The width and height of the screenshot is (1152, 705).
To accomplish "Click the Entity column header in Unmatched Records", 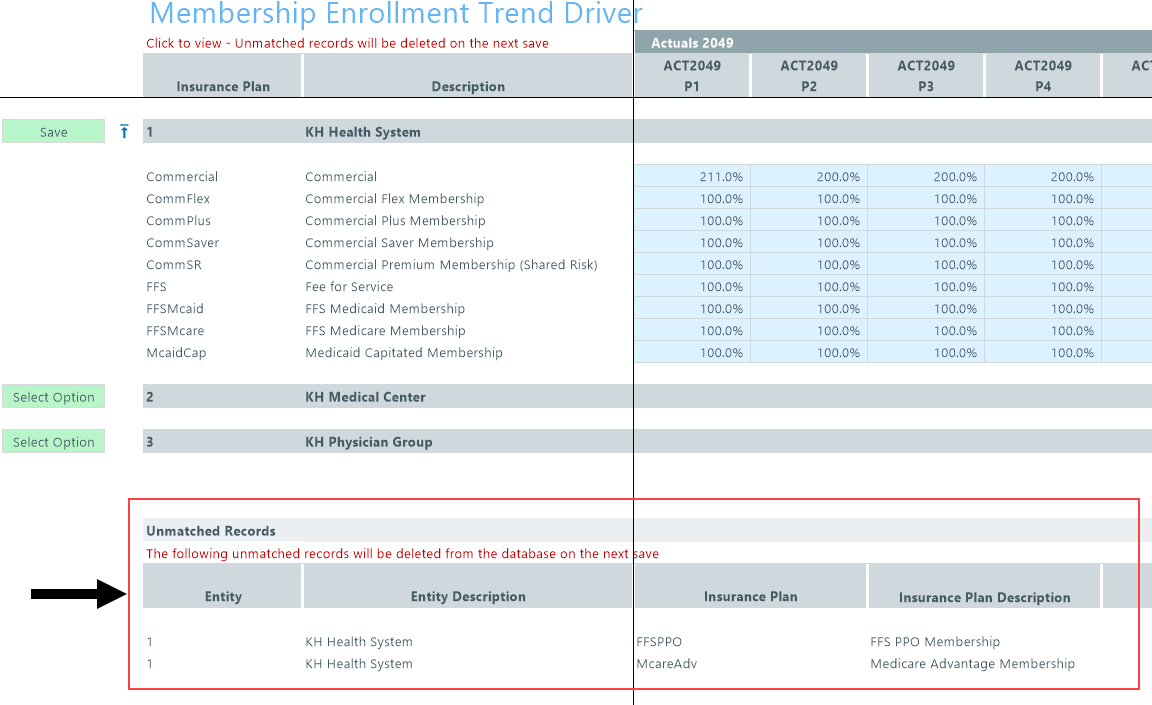I will (x=223, y=586).
